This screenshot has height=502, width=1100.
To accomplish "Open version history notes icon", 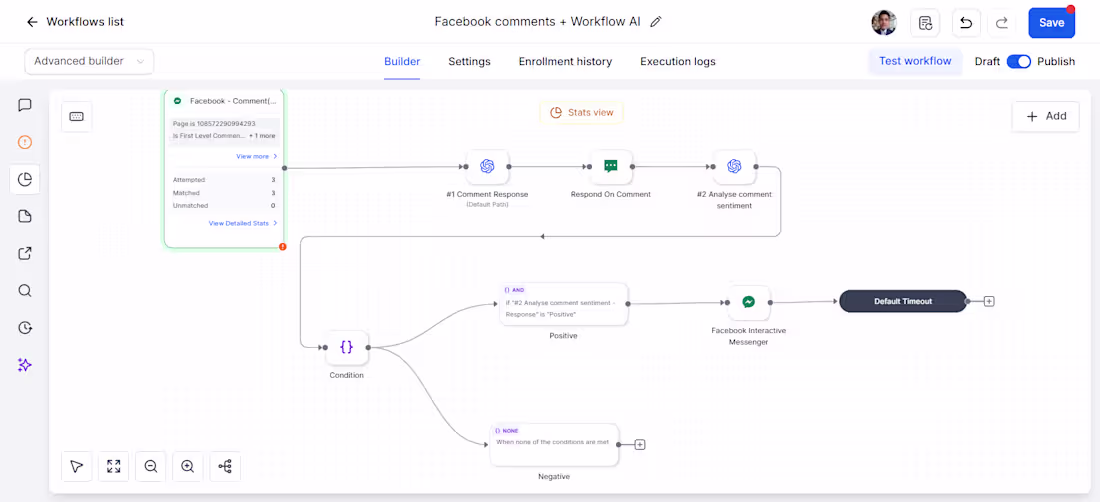I will pyautogui.click(x=925, y=22).
